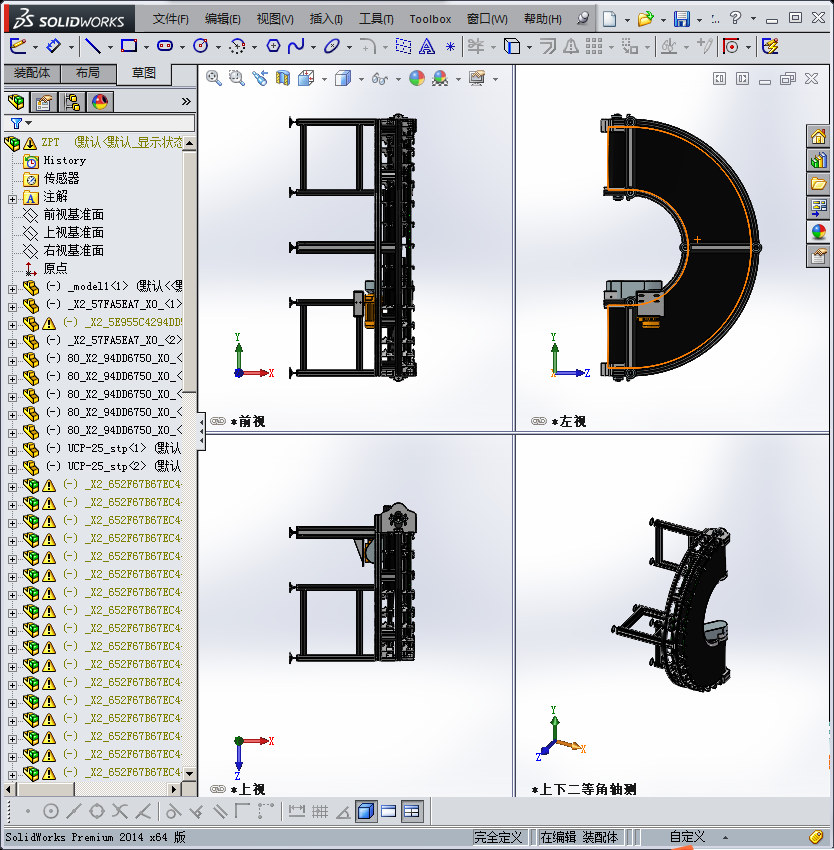Click the Edit Appearance color ball

(416, 79)
